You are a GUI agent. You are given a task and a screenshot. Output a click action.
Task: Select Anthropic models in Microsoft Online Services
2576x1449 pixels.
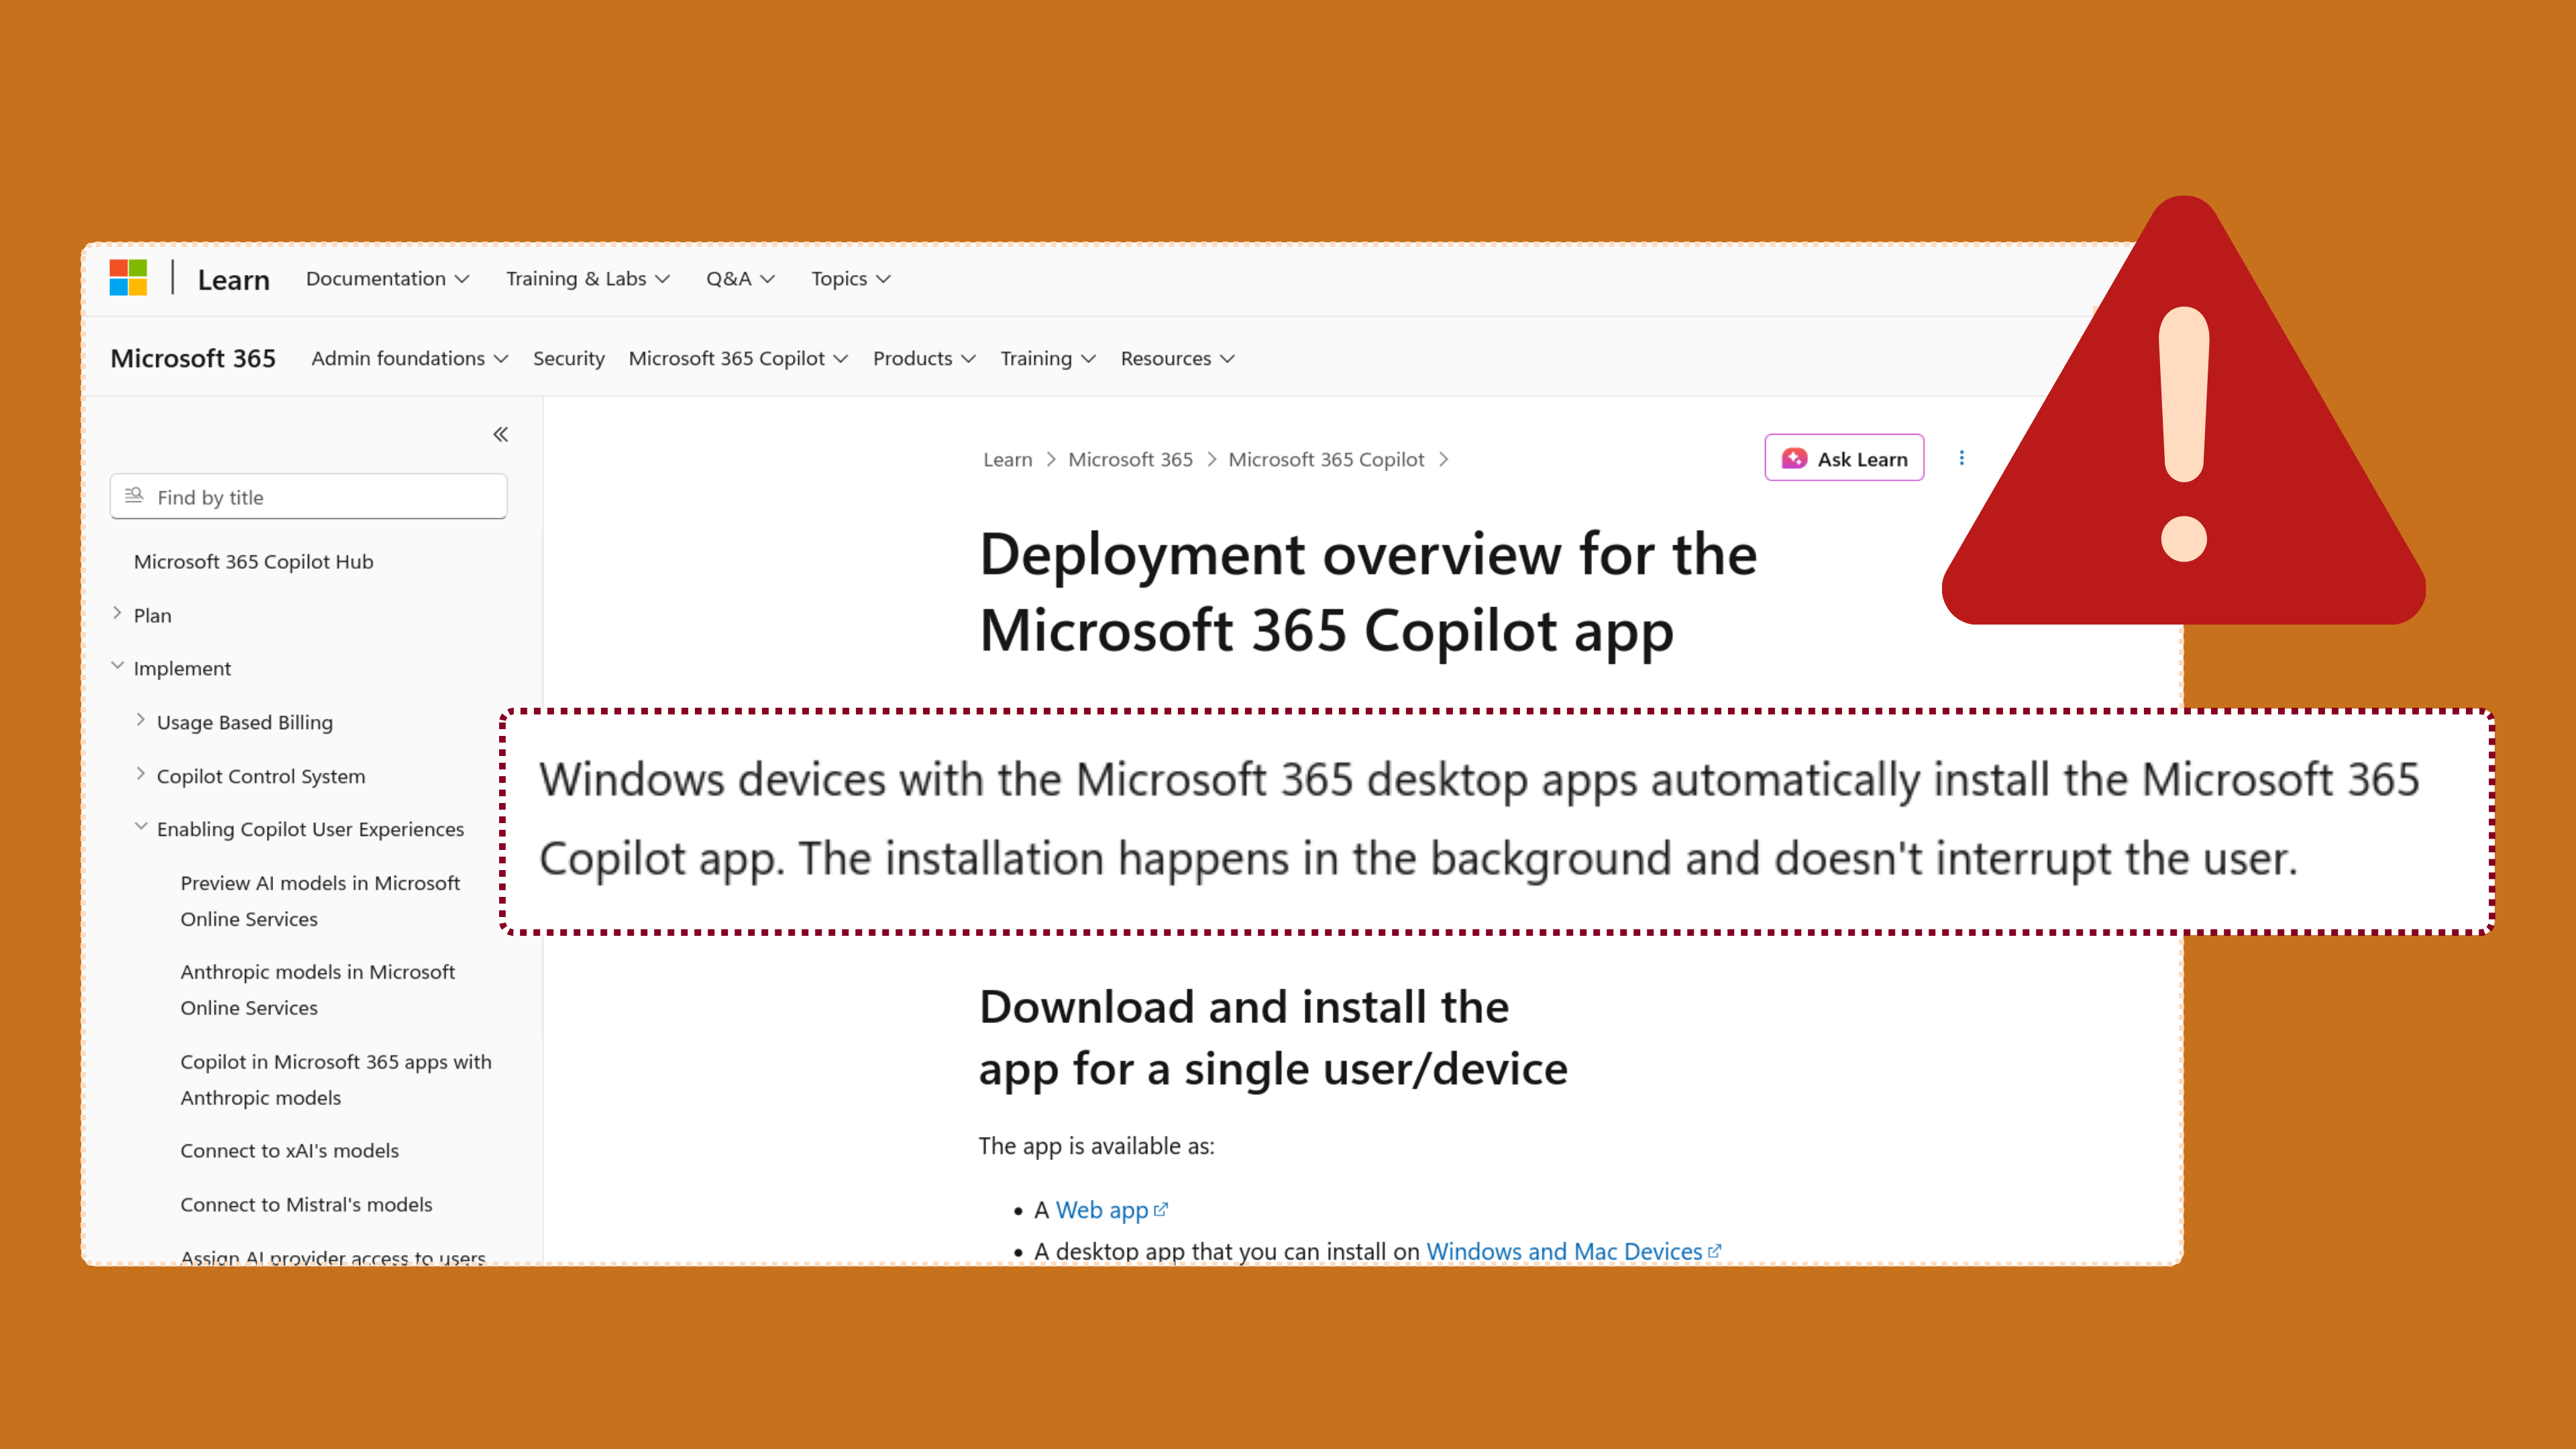pos(317,990)
